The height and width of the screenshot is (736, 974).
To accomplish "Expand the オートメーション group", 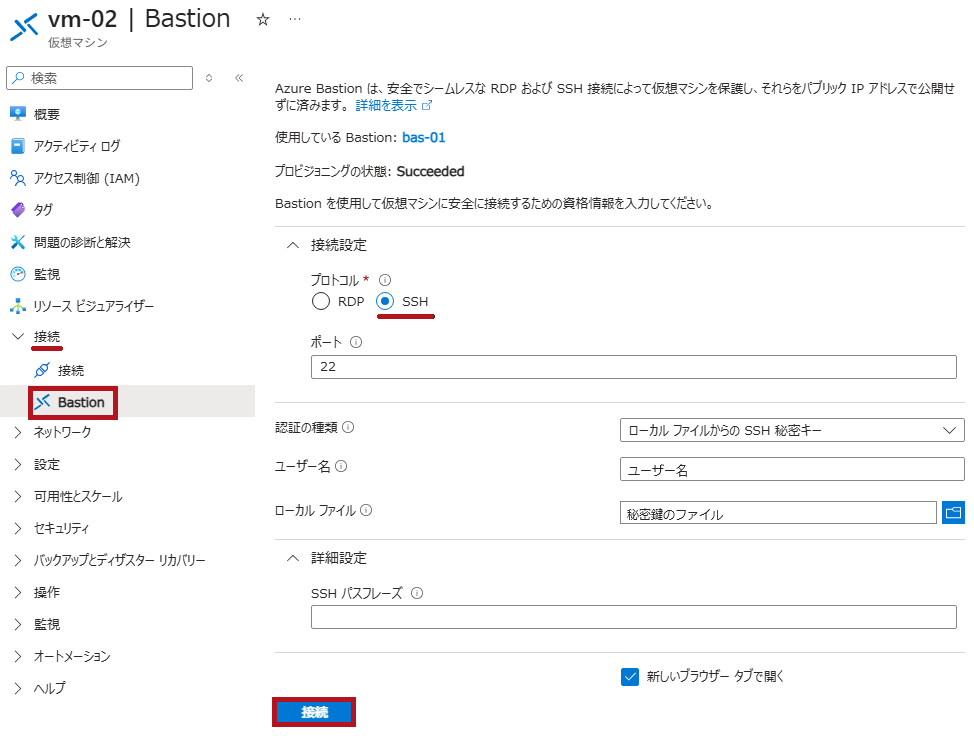I will click(x=18, y=656).
